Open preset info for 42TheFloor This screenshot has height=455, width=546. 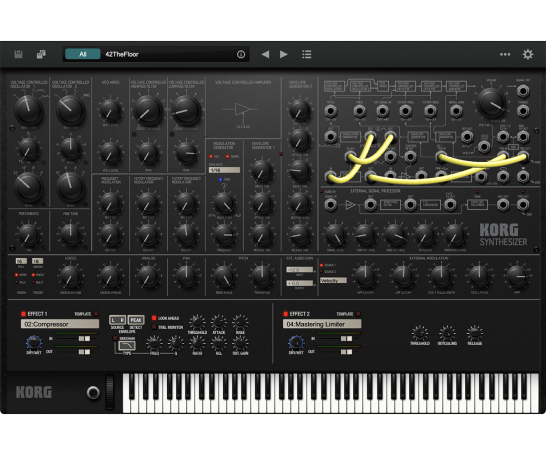point(241,54)
